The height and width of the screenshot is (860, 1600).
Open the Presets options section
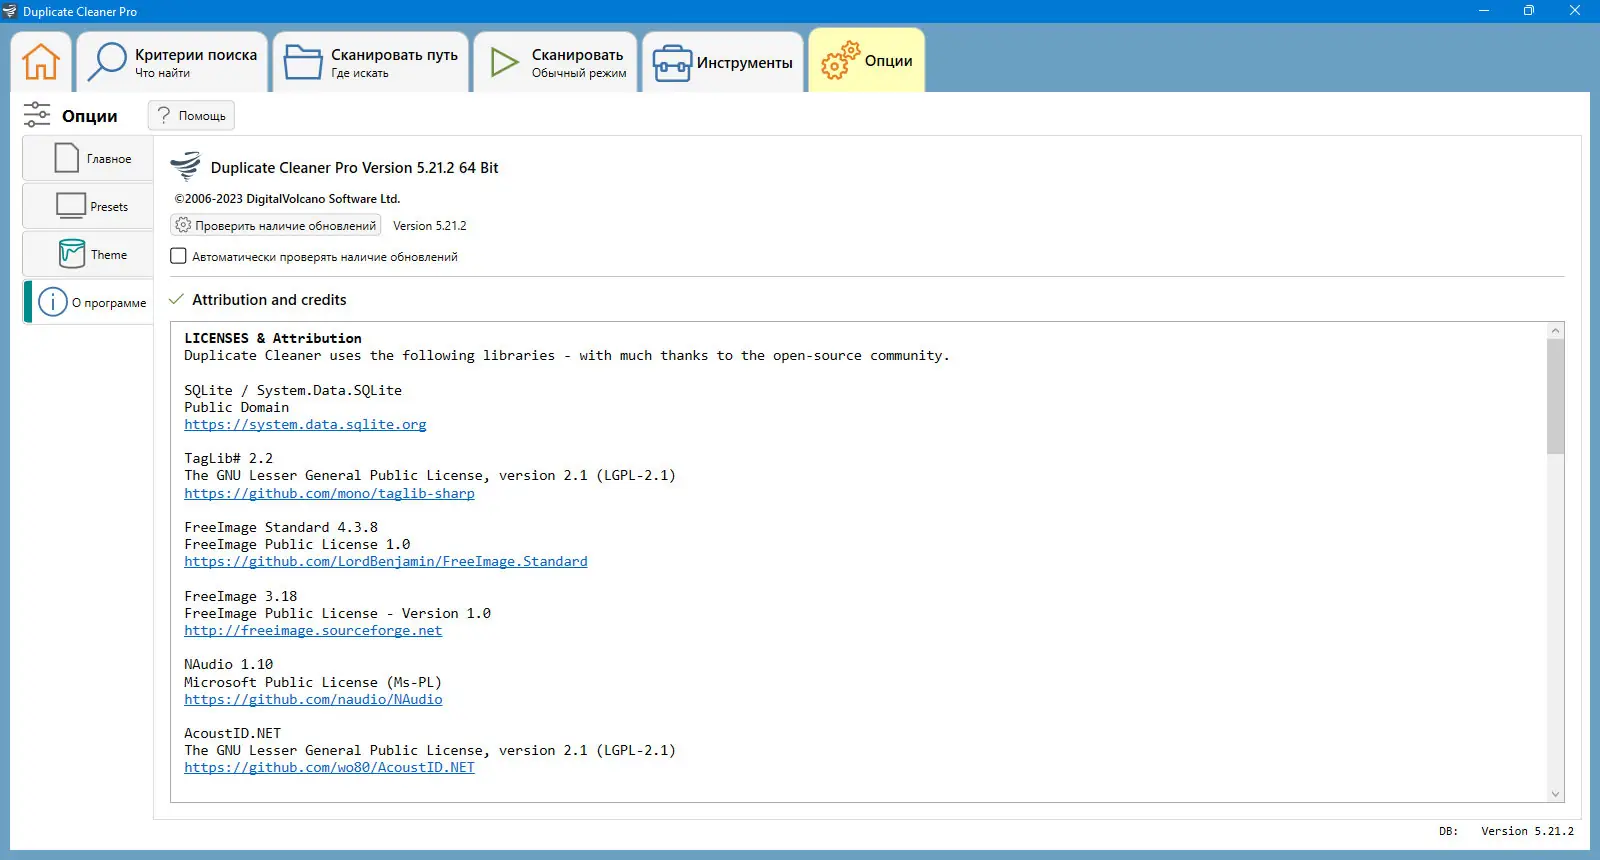[x=88, y=206]
